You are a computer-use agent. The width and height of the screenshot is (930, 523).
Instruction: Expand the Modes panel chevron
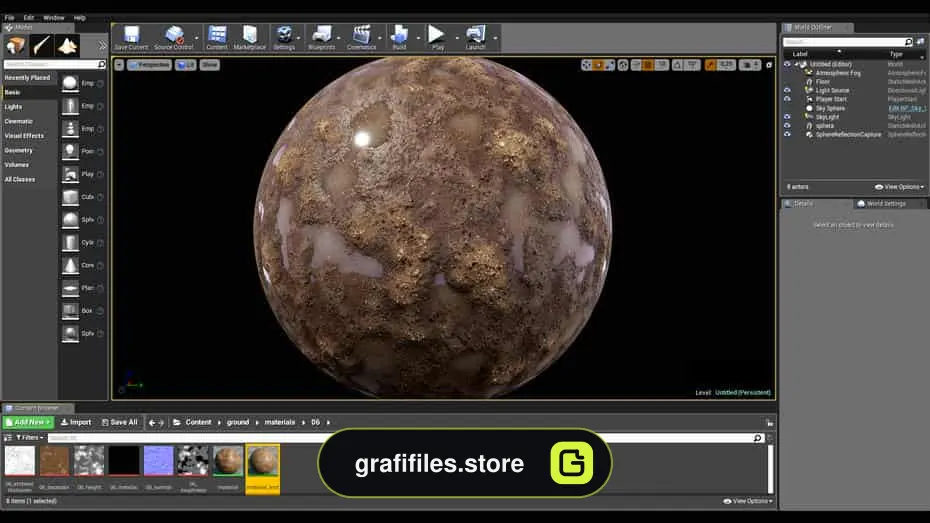[x=103, y=46]
